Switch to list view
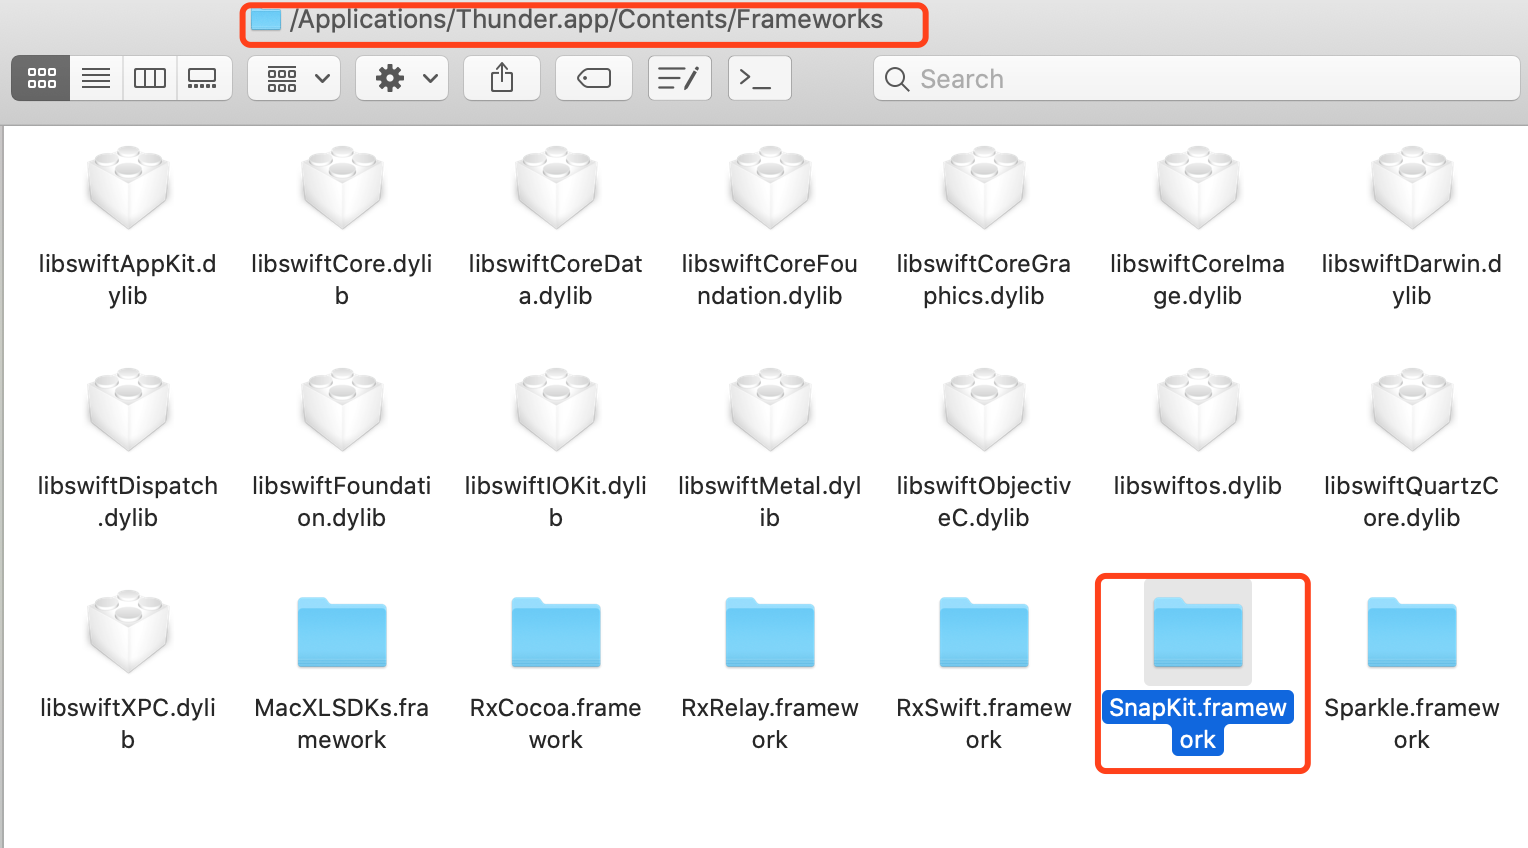The image size is (1528, 848). [95, 77]
